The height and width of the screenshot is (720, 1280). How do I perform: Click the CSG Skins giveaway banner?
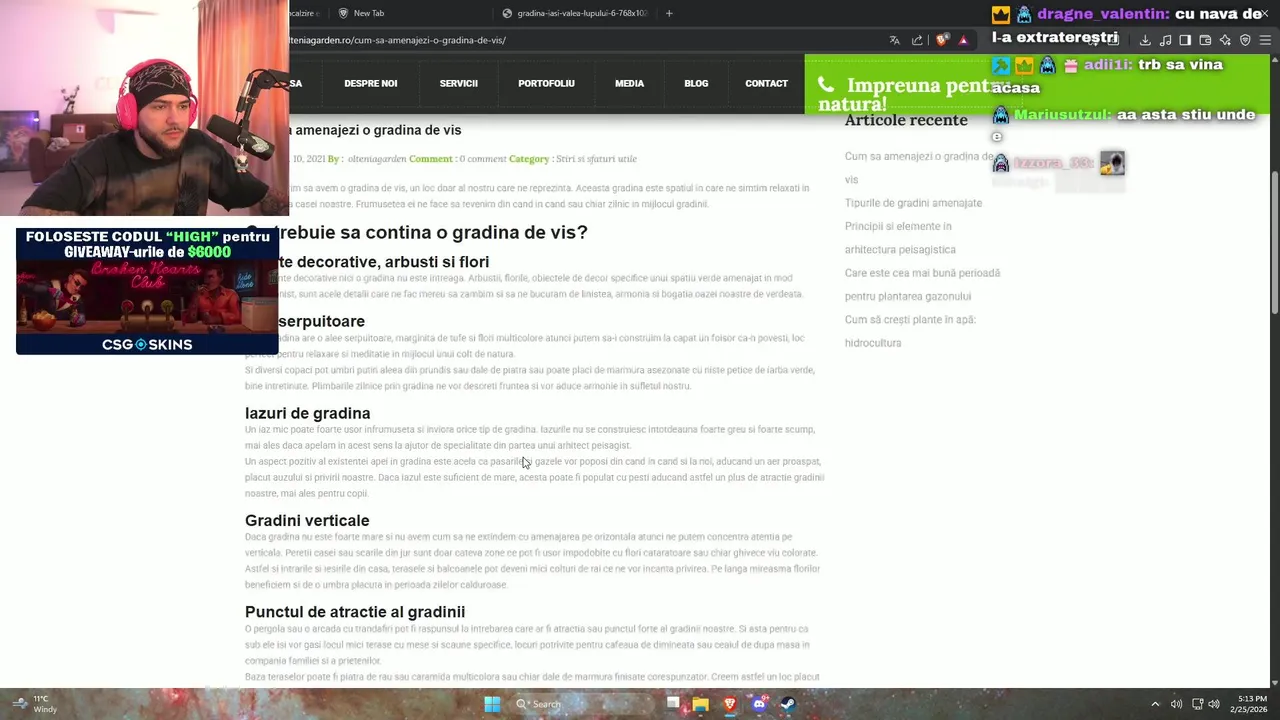click(x=147, y=291)
